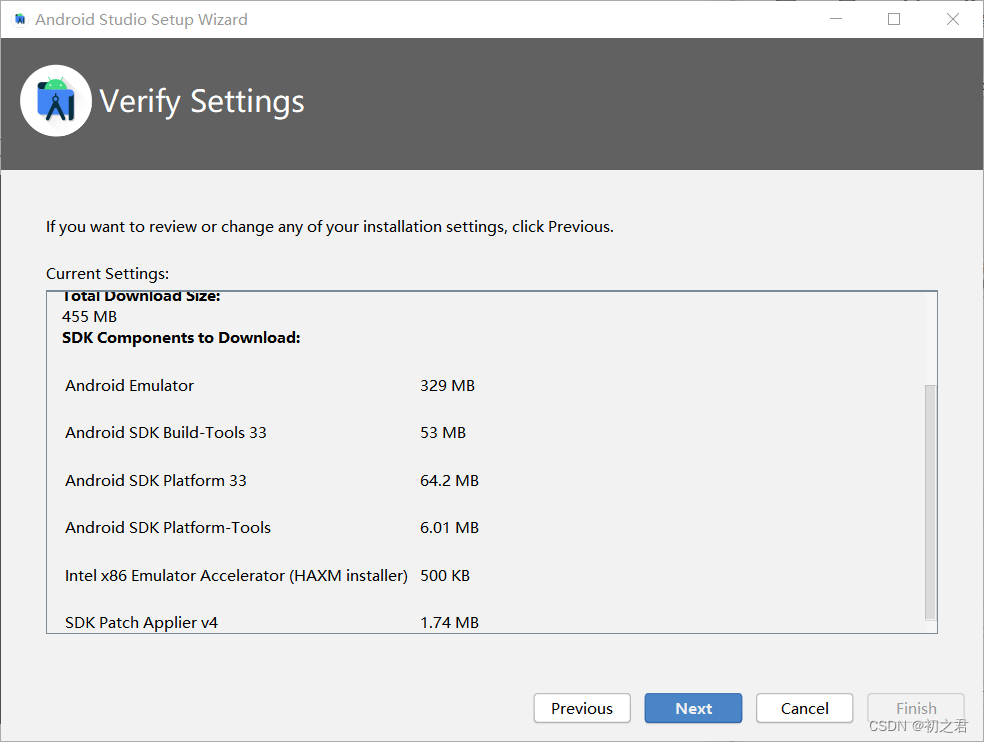Minimize the setup wizard window
This screenshot has height=742, width=984.
pos(835,18)
